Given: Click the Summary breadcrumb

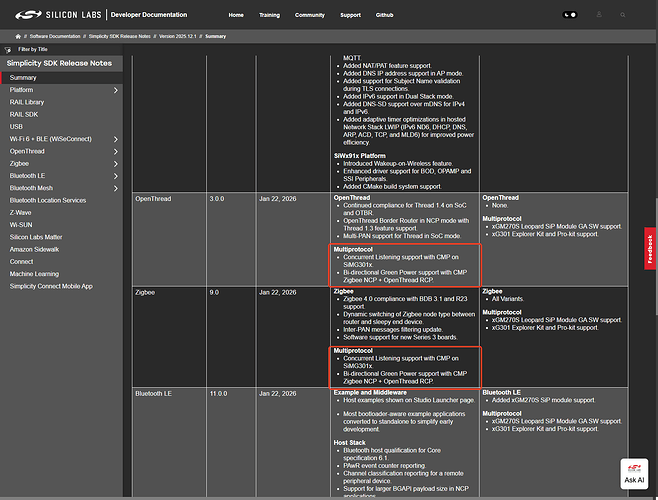Looking at the screenshot, I should [215, 37].
